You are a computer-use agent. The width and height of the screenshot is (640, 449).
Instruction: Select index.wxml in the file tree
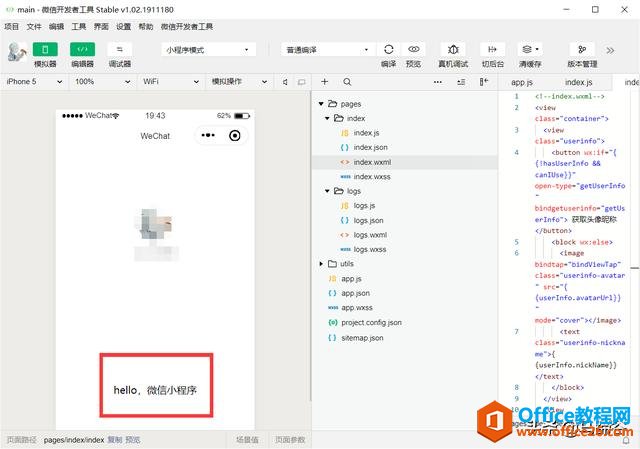point(404,162)
